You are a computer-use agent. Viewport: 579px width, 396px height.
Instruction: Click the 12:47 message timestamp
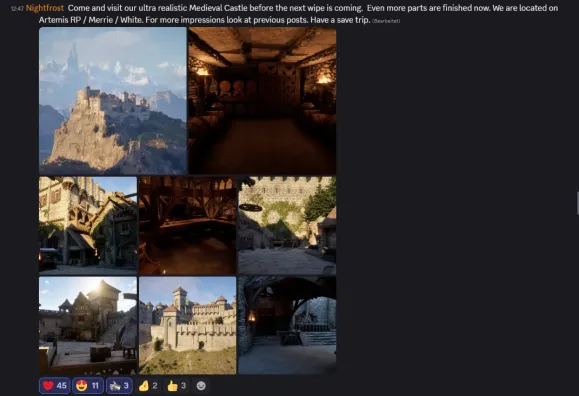pos(17,8)
